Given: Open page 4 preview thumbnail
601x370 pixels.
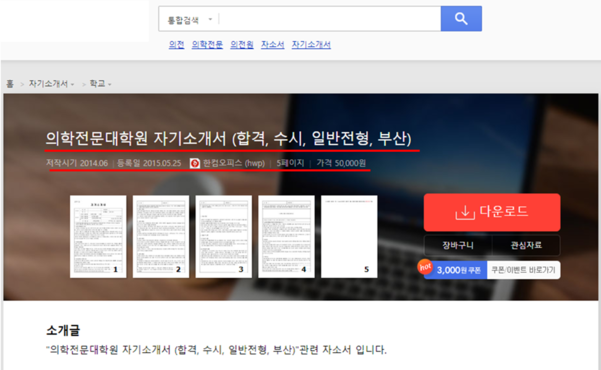Looking at the screenshot, I should coord(287,237).
